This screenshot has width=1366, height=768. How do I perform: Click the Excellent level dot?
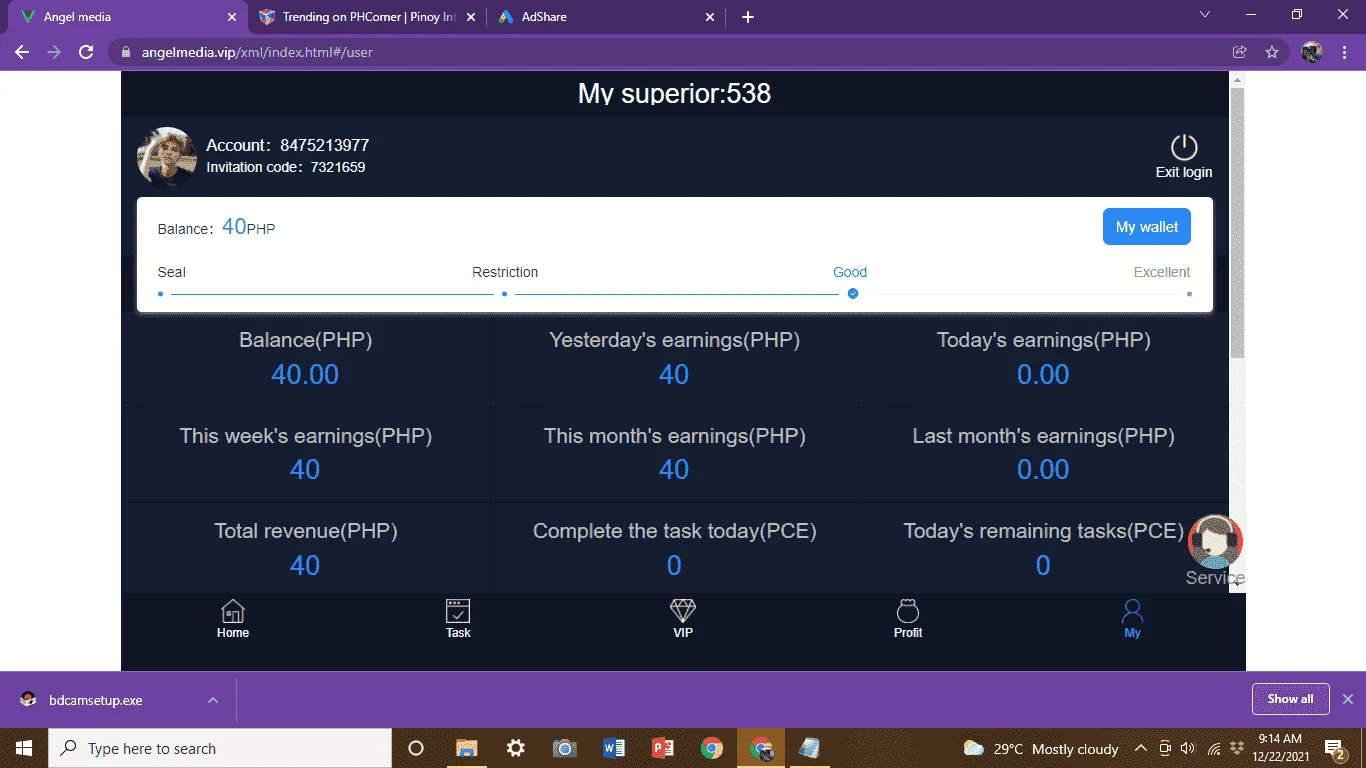1189,294
